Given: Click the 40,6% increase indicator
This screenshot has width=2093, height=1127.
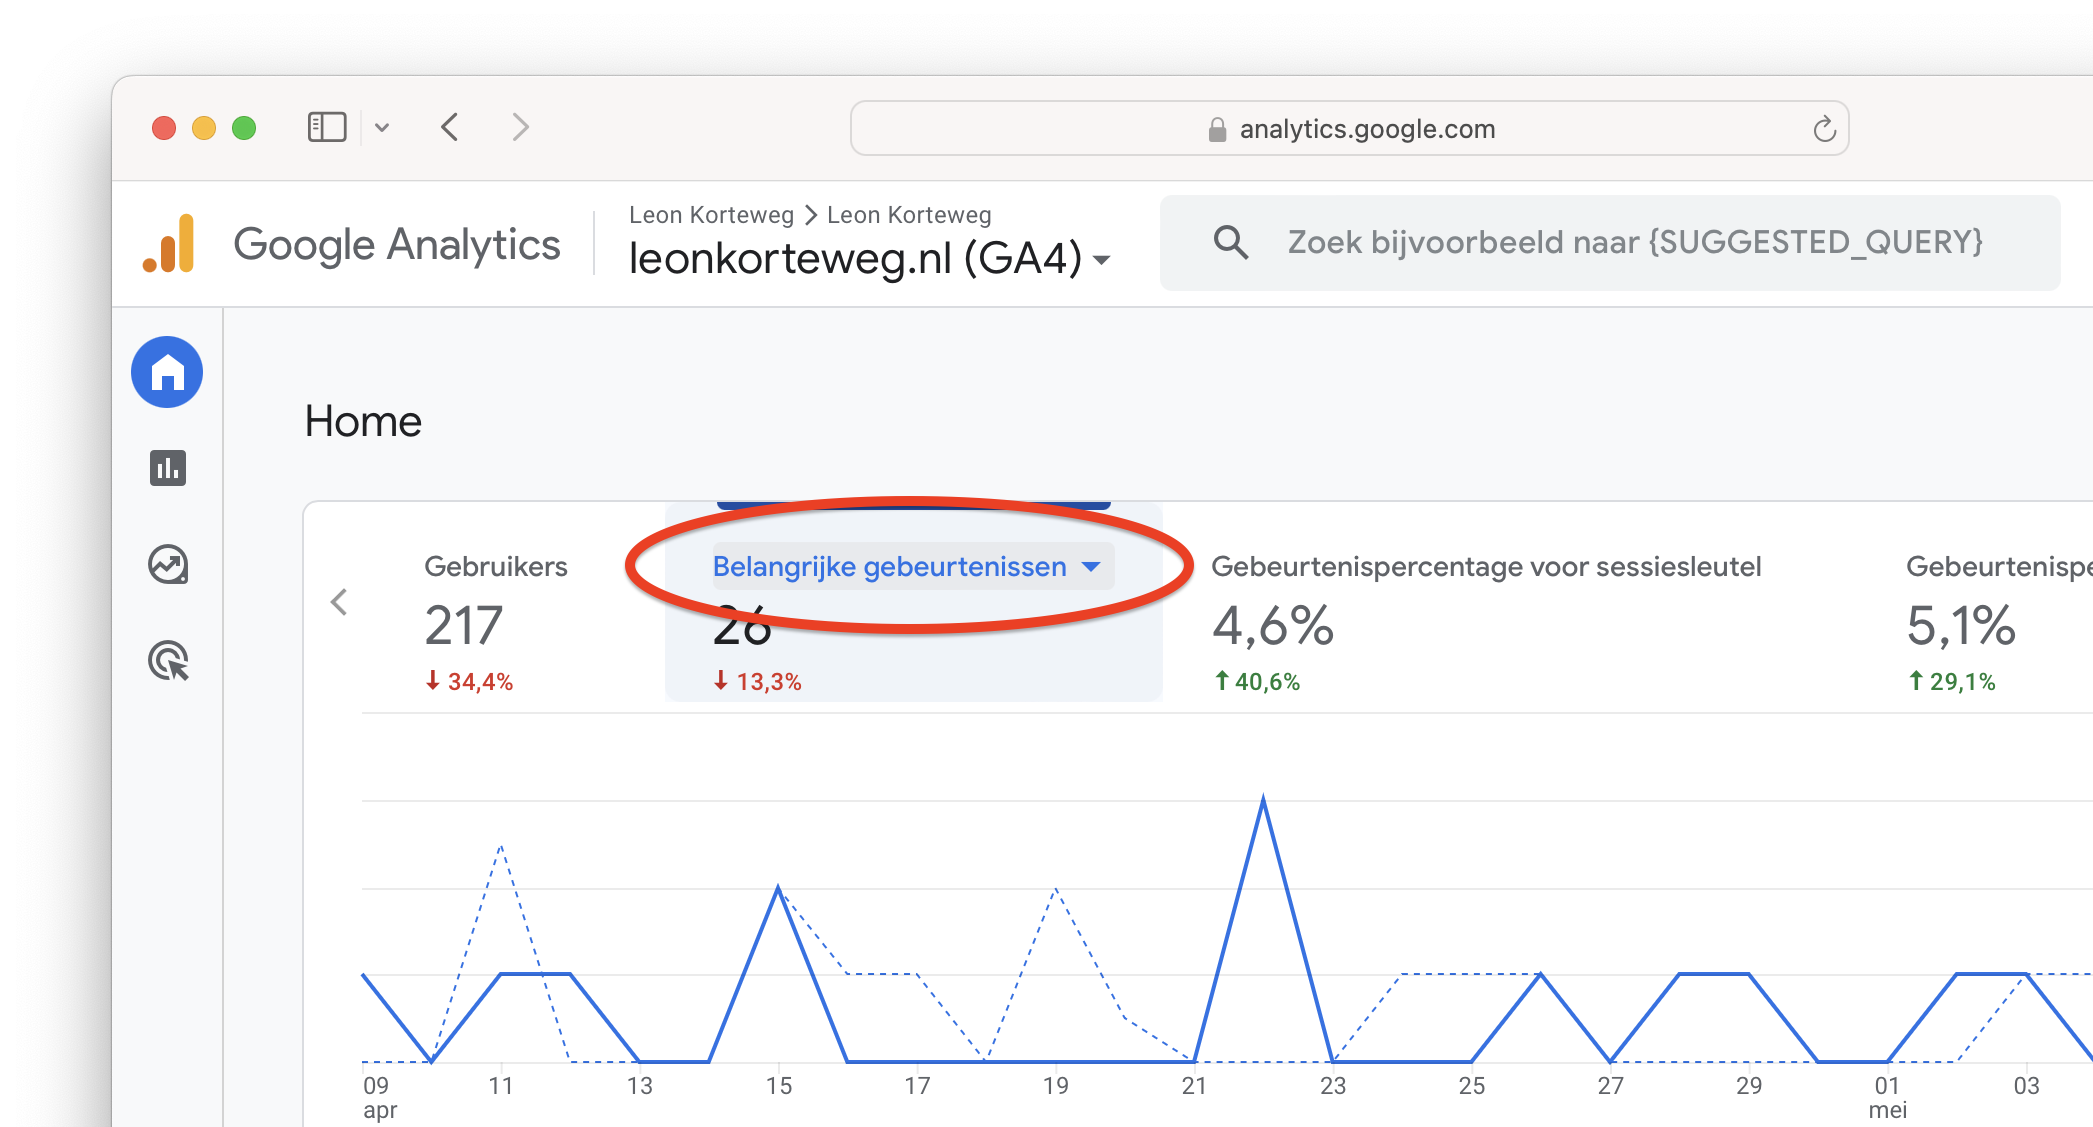Looking at the screenshot, I should (x=1256, y=682).
